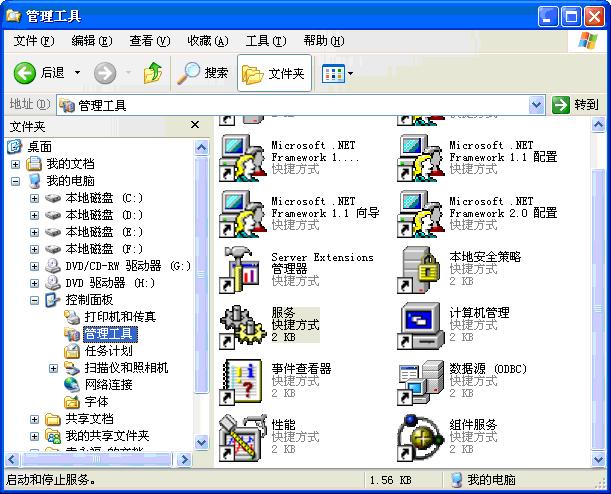Click folder tree scroll left arrow
The image size is (611, 494).
12,460
